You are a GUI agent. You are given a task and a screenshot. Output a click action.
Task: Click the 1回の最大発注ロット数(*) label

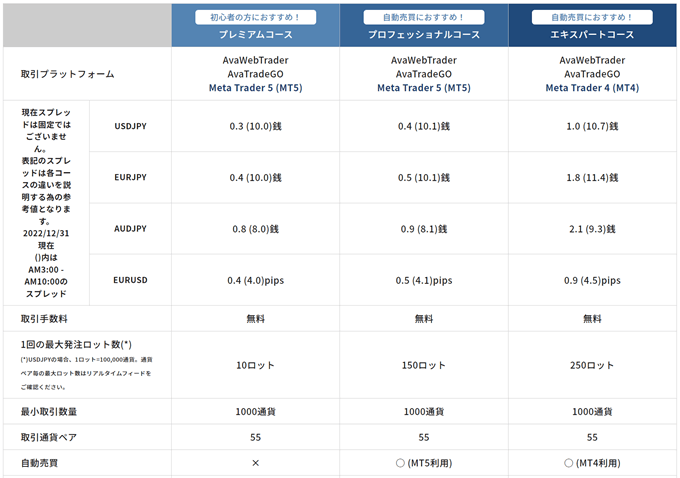[76, 344]
